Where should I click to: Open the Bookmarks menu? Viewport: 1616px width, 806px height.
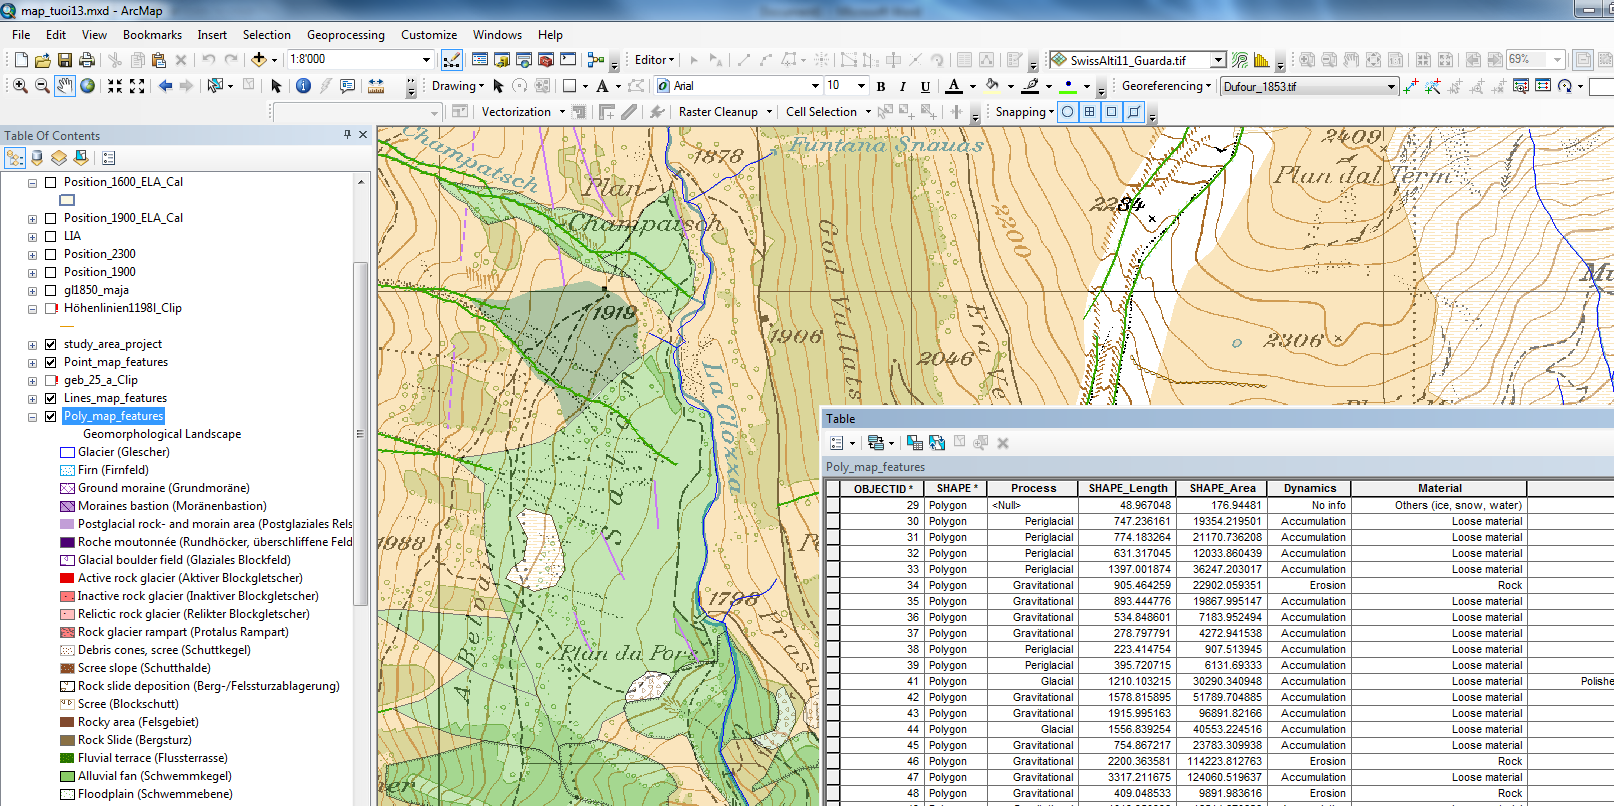tap(152, 35)
